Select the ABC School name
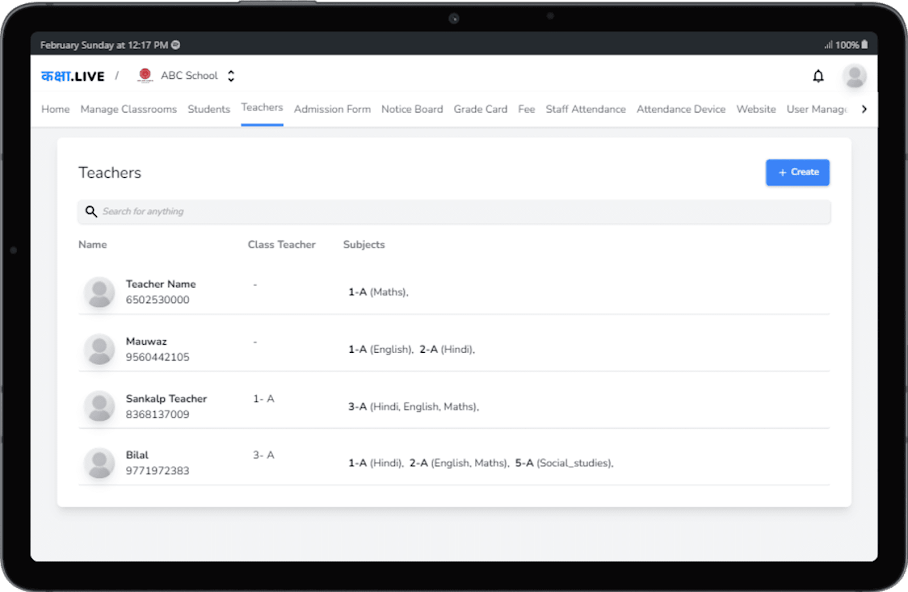The image size is (908, 592). pos(189,76)
